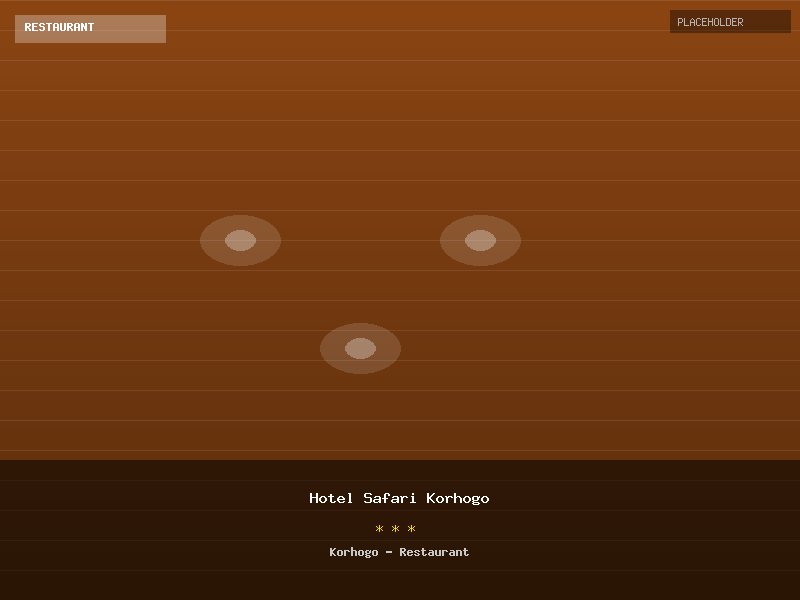Click Korhogo in the hotel title
The width and height of the screenshot is (800, 600).
(458, 498)
